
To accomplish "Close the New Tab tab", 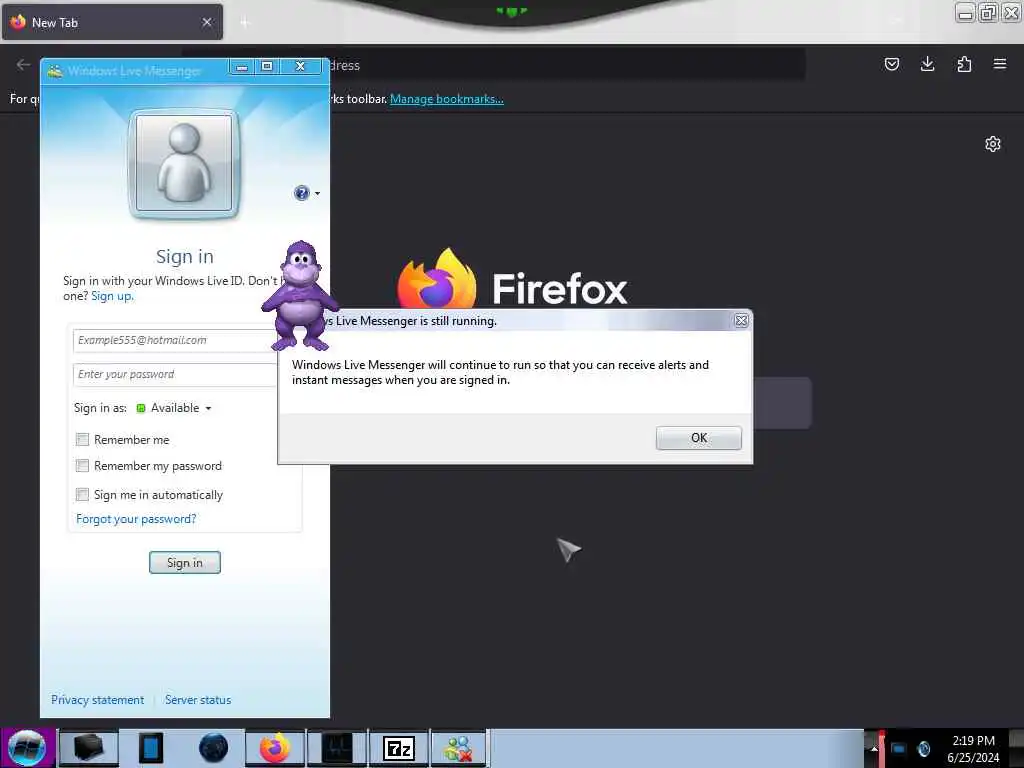I will coord(207,22).
